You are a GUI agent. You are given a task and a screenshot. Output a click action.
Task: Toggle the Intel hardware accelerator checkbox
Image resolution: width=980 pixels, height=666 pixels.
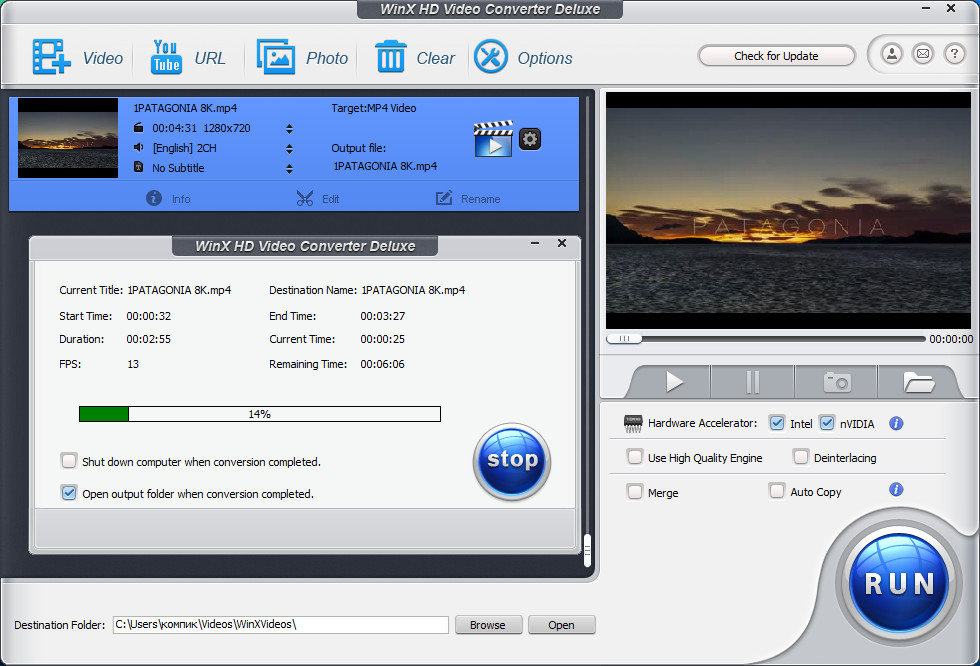(777, 423)
